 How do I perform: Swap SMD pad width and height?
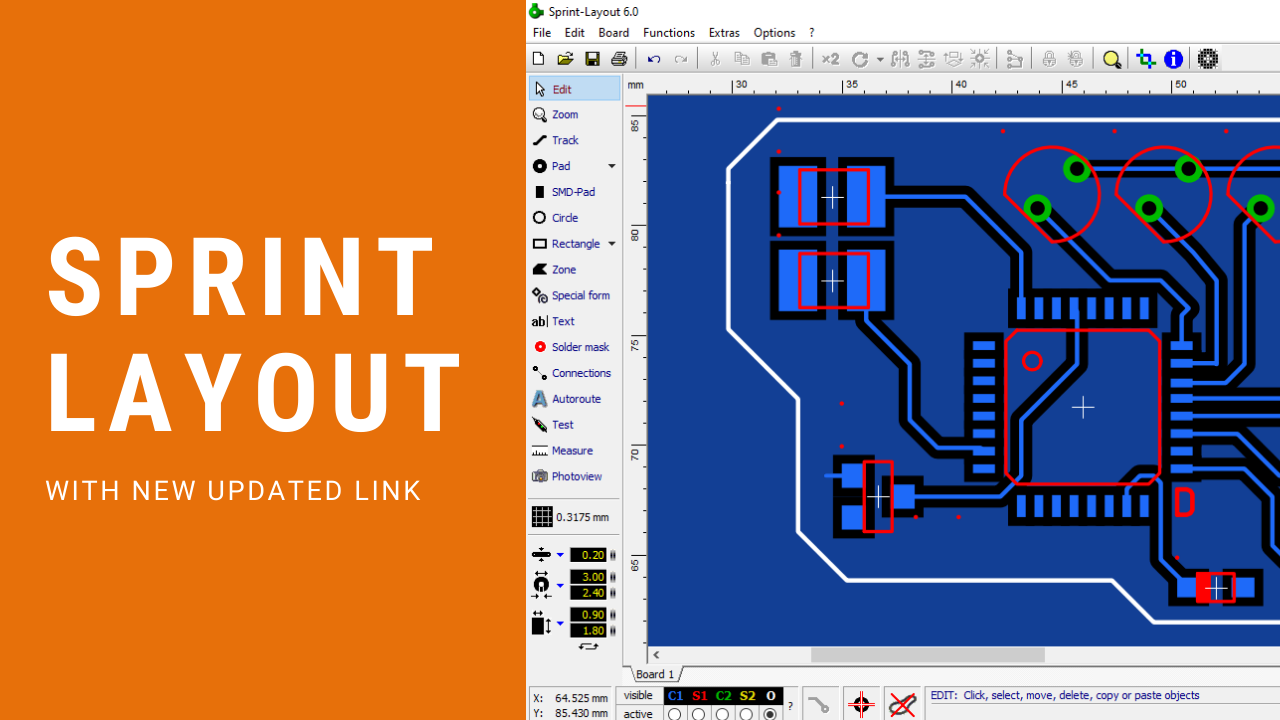pos(588,647)
